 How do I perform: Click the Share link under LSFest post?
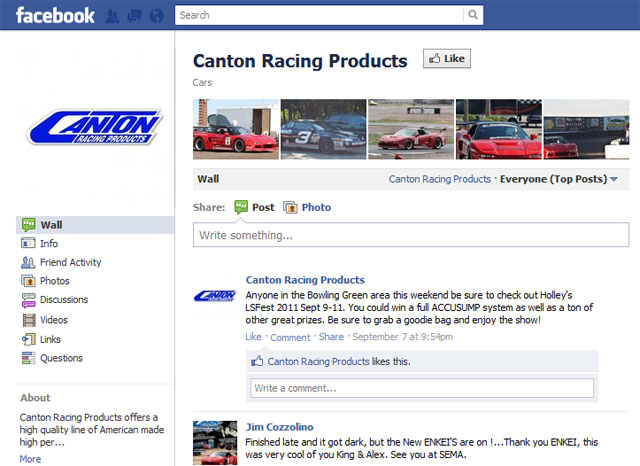(x=331, y=337)
